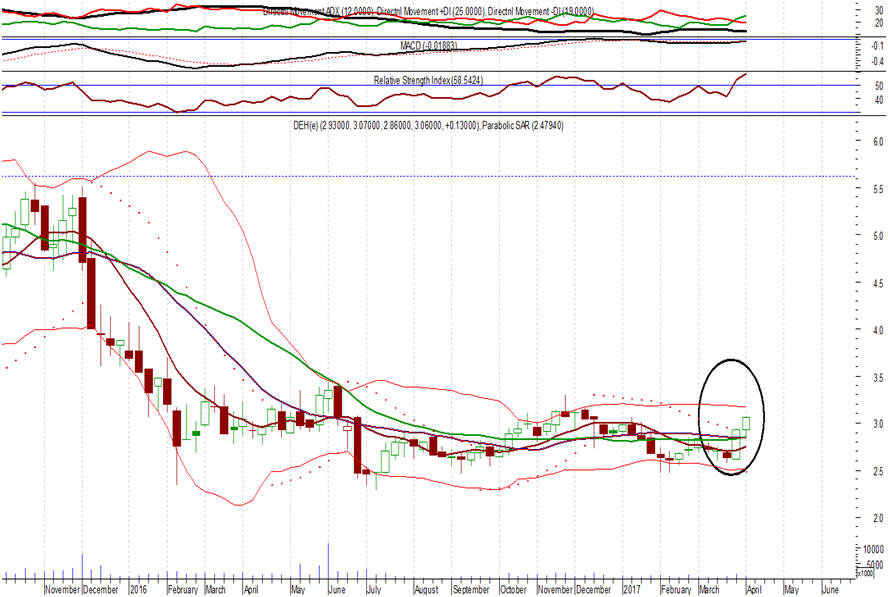Viewport: 888px width, 597px height.
Task: Select the 2.5 price axis label
Action: click(877, 471)
